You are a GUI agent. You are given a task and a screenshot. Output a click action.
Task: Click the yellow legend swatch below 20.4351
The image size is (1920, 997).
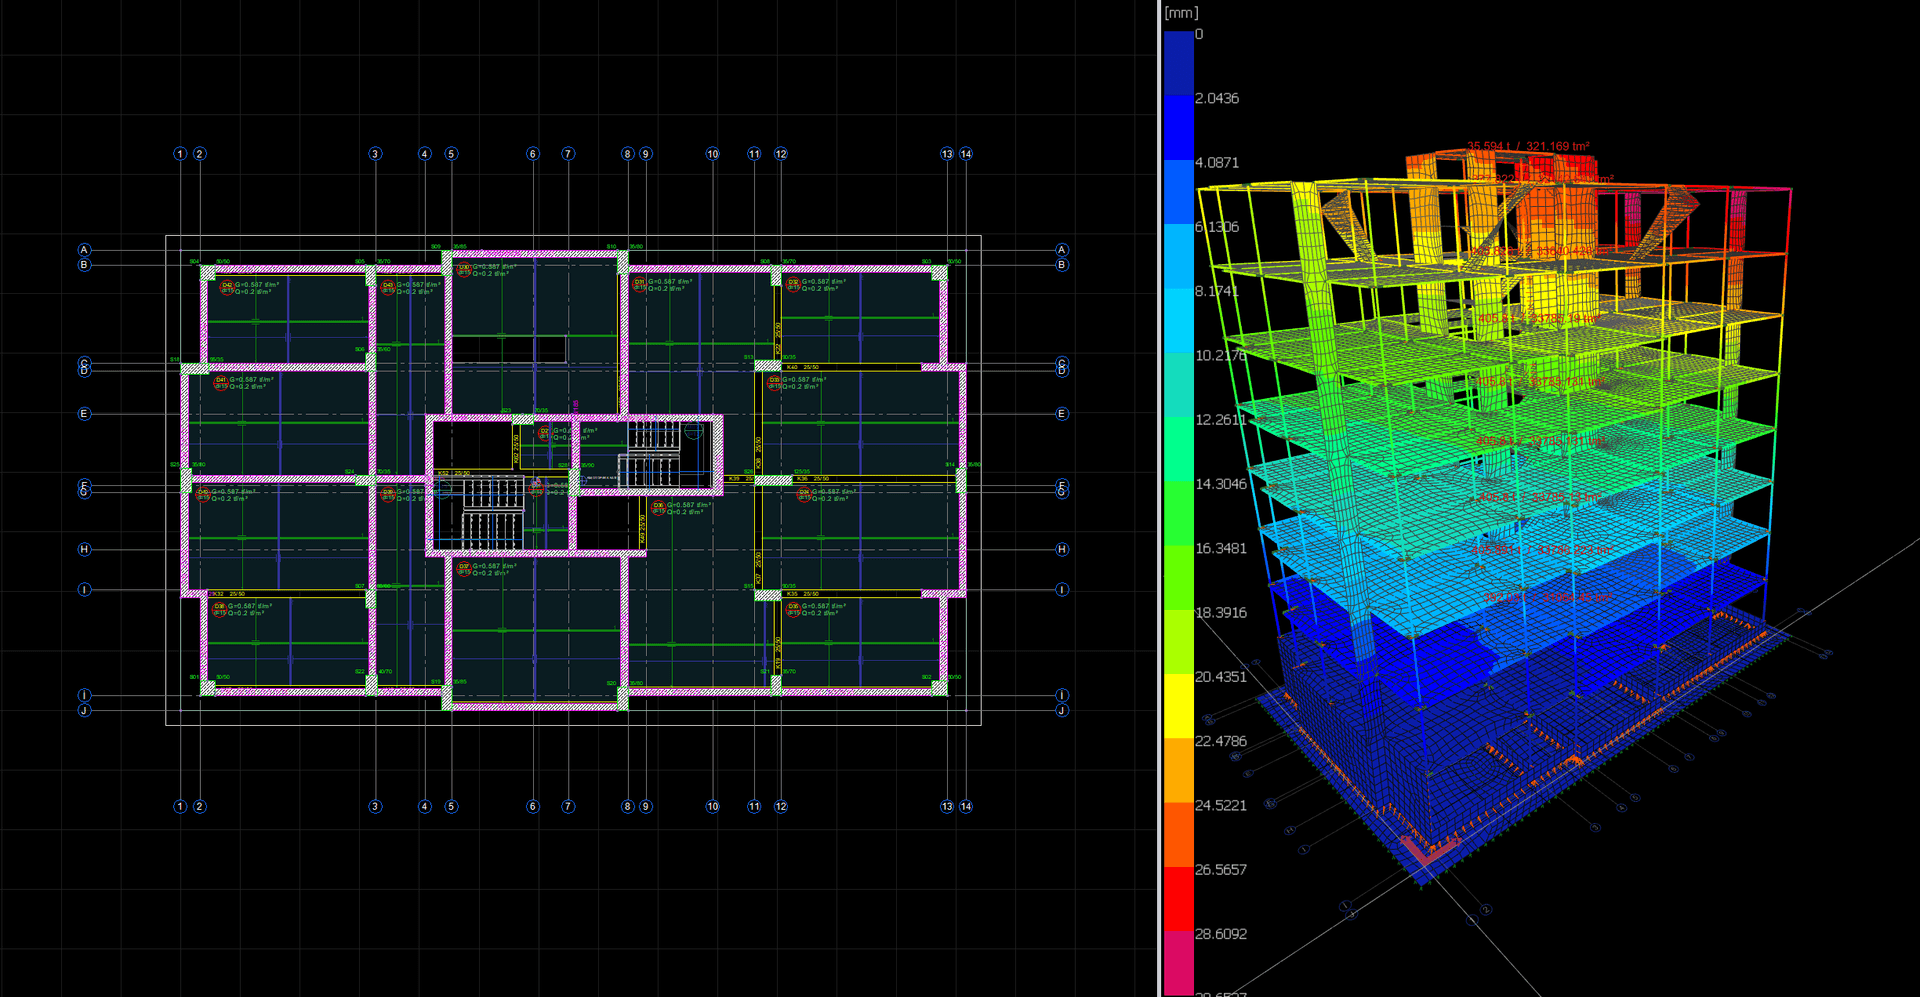tap(1179, 708)
